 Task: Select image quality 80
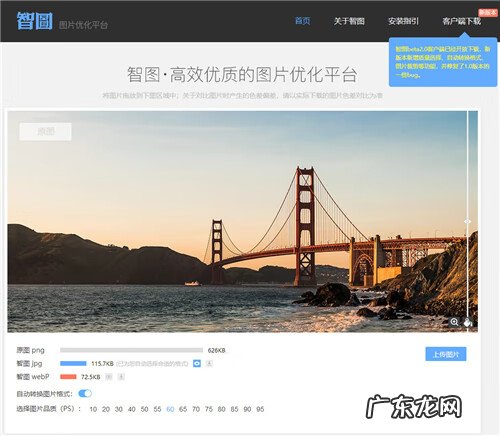221,409
